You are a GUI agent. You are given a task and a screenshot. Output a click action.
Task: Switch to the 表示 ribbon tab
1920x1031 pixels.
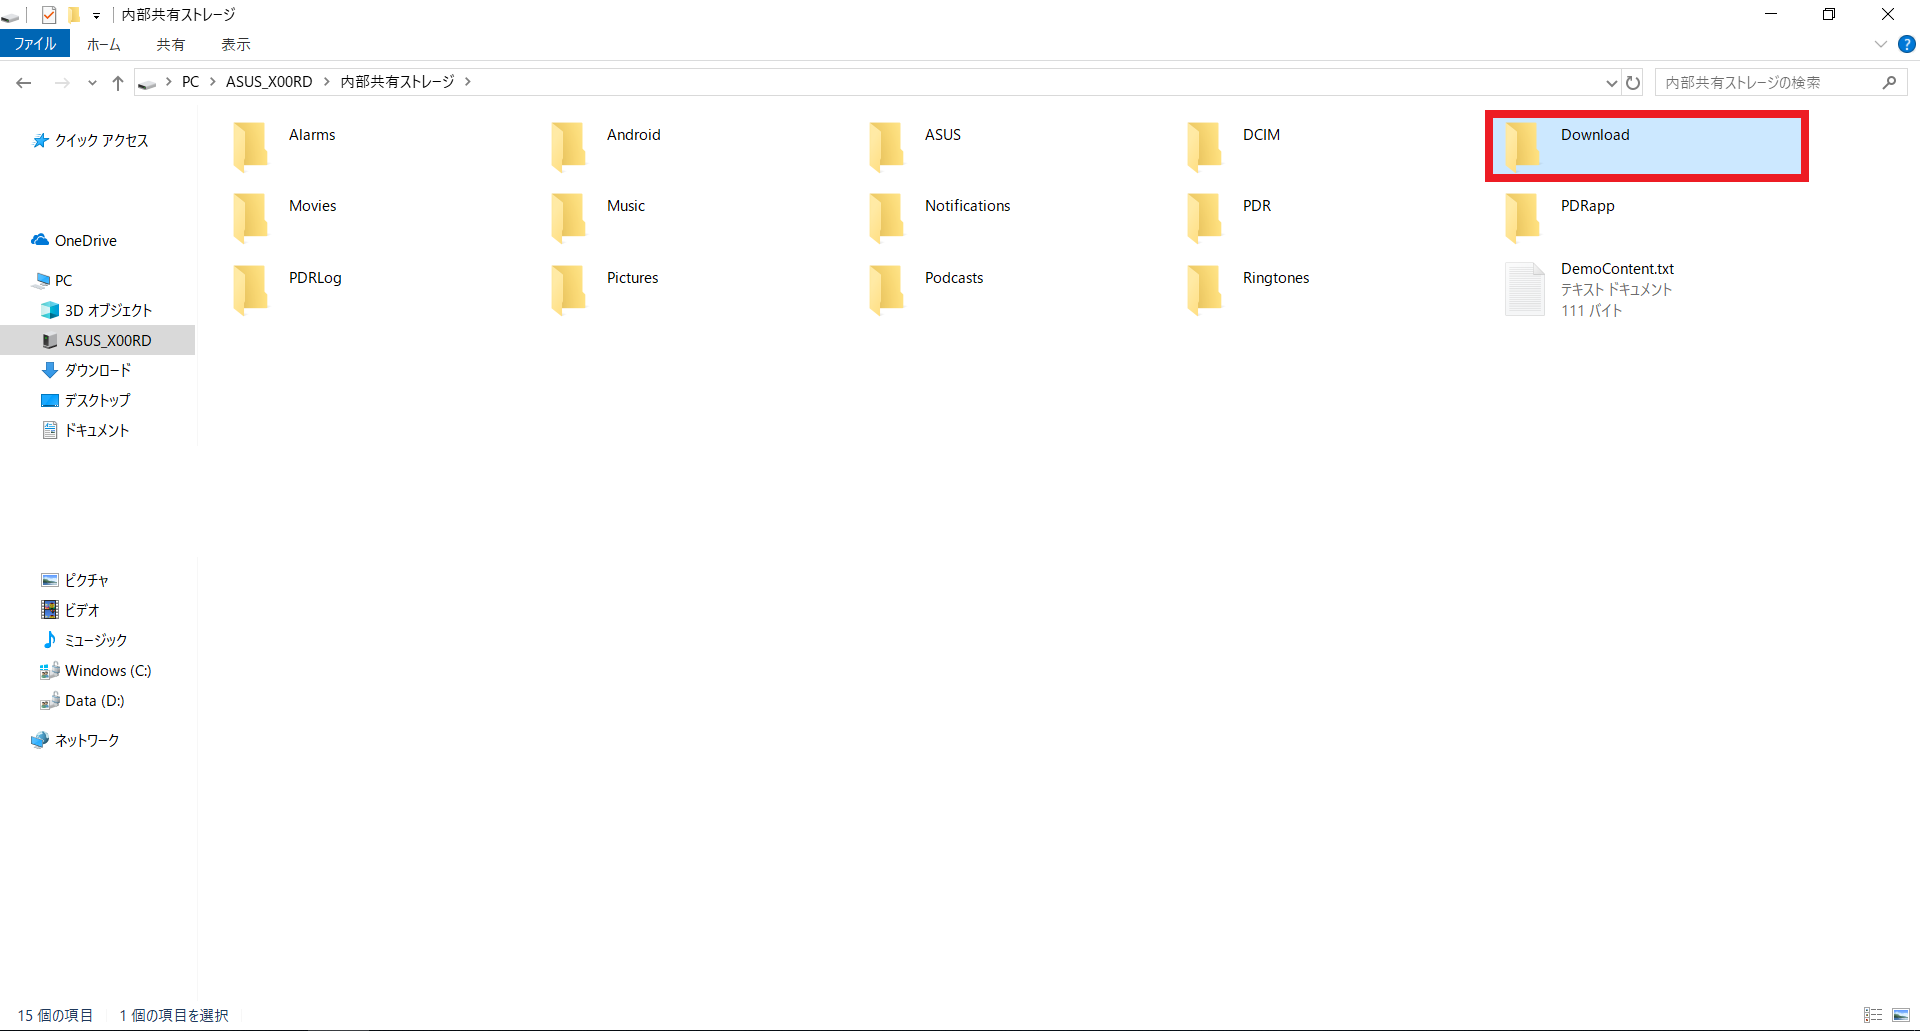(x=236, y=44)
